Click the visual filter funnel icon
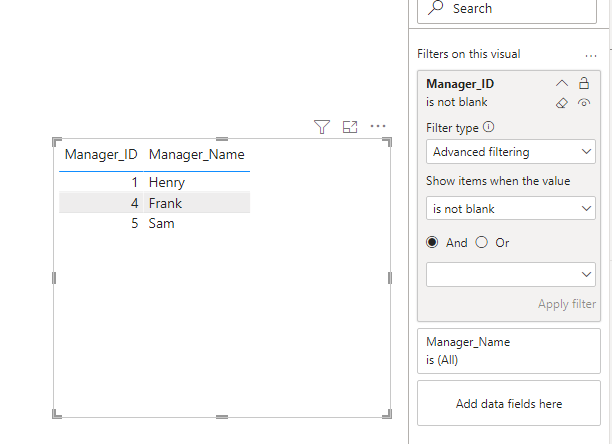Viewport: 612px width, 444px height. tap(322, 127)
